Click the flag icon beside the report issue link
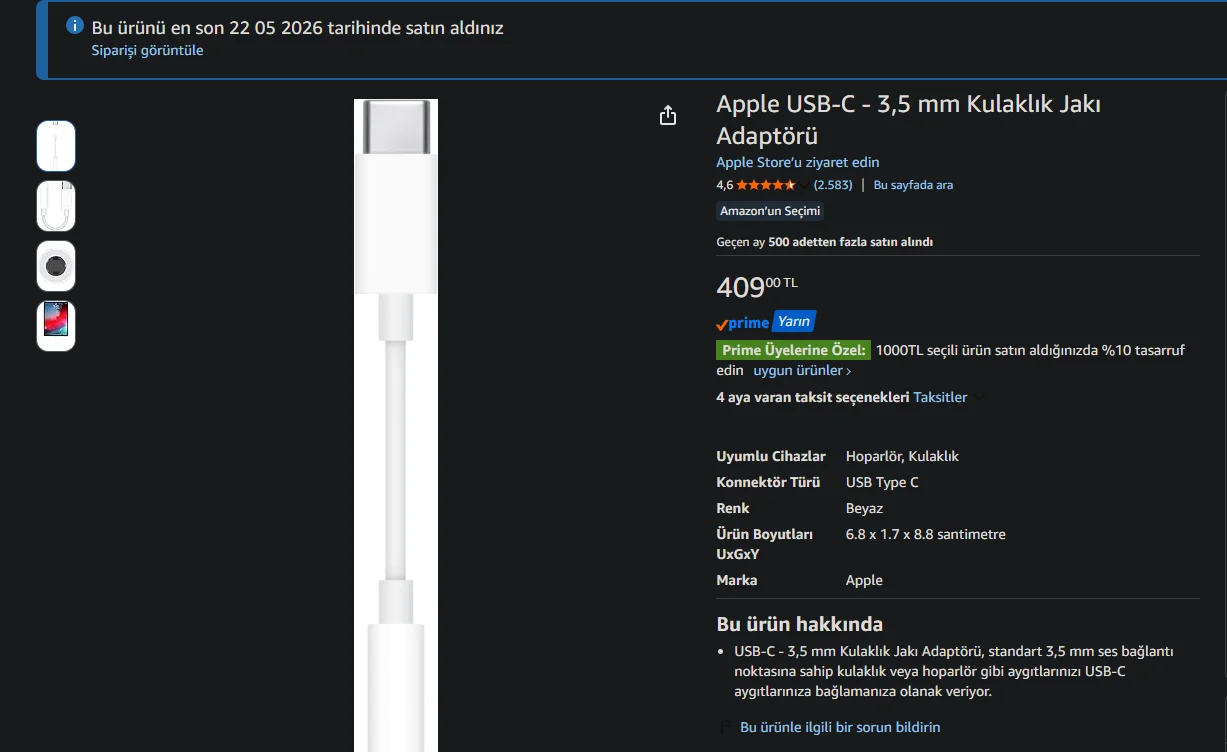The image size is (1227, 752). [727, 728]
